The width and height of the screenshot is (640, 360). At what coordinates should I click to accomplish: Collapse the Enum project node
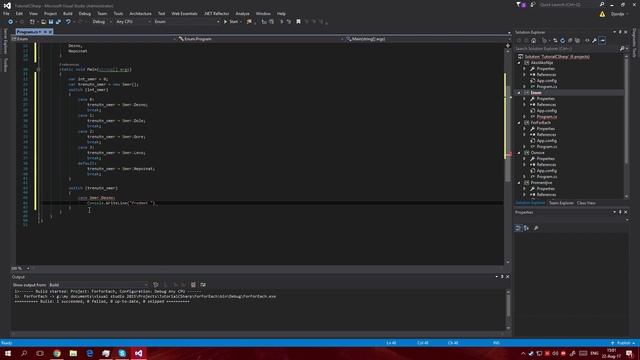tap(519, 93)
